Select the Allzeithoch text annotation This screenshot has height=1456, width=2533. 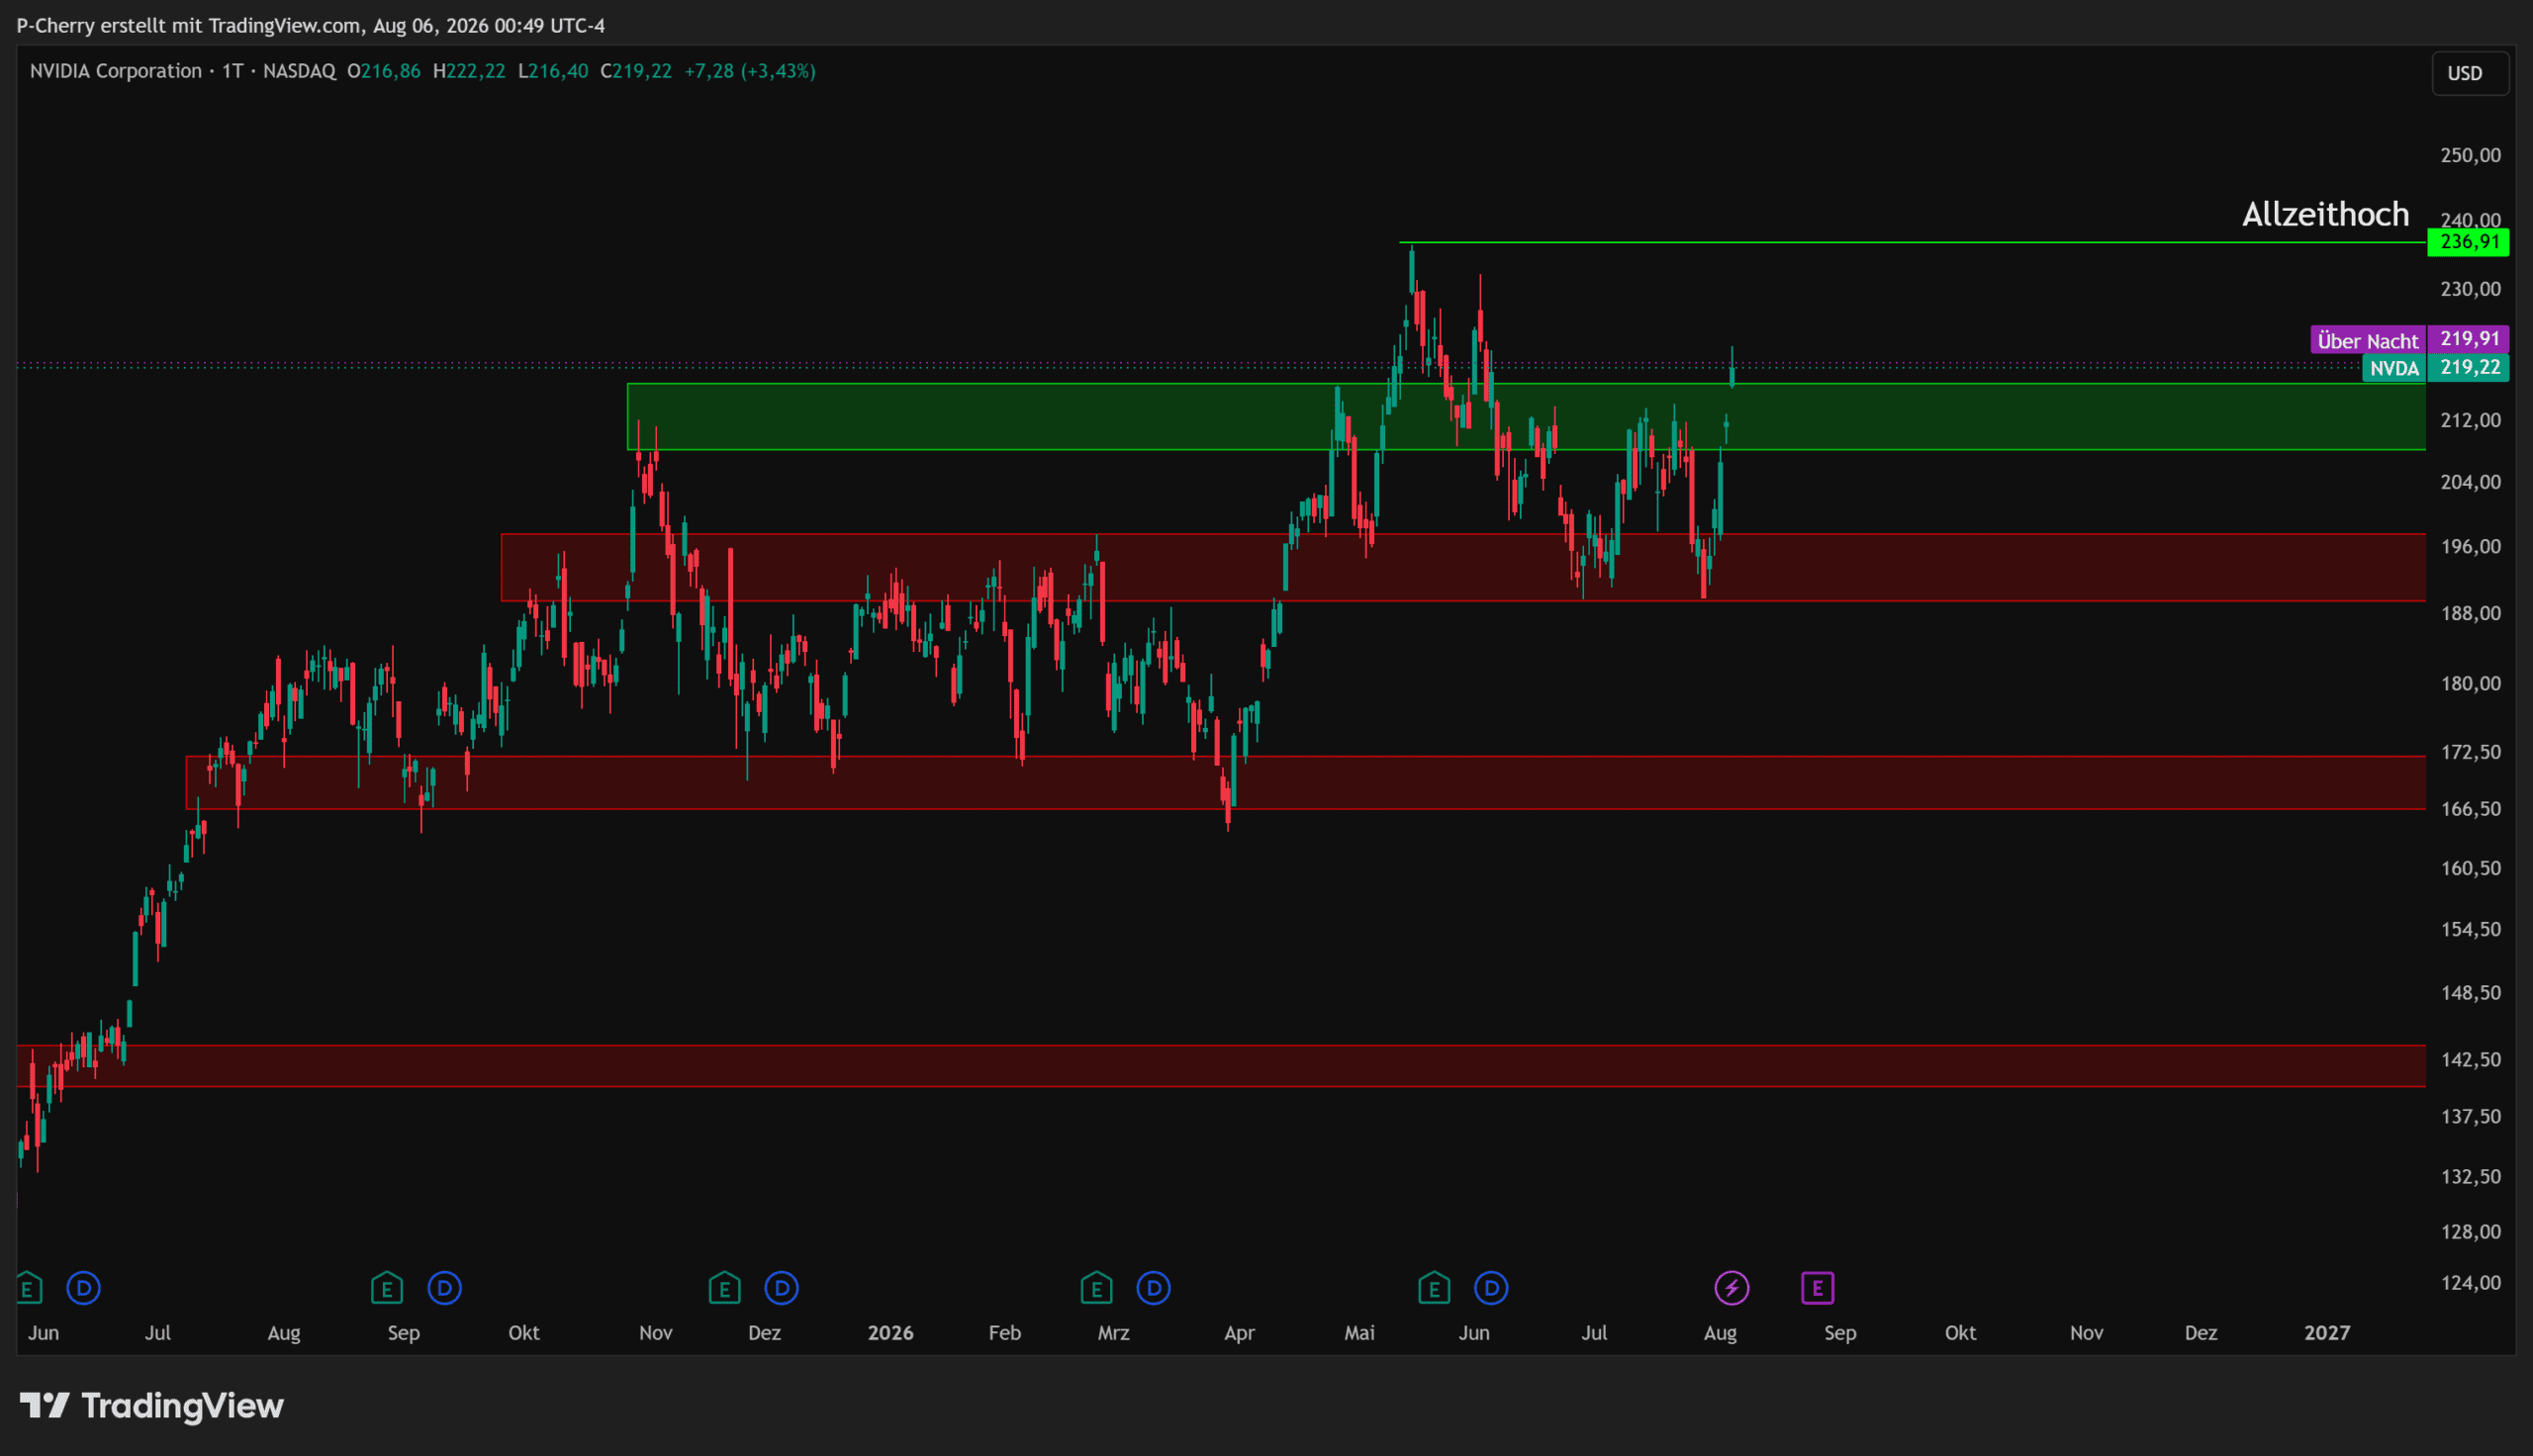[x=2325, y=214]
